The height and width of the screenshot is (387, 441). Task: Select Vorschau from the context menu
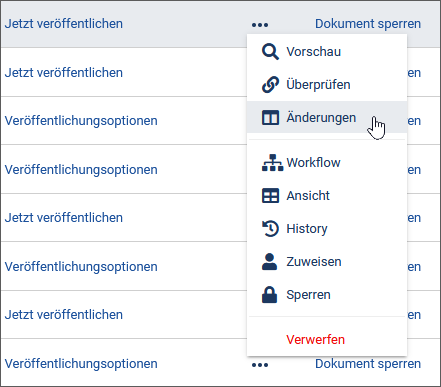[327, 52]
